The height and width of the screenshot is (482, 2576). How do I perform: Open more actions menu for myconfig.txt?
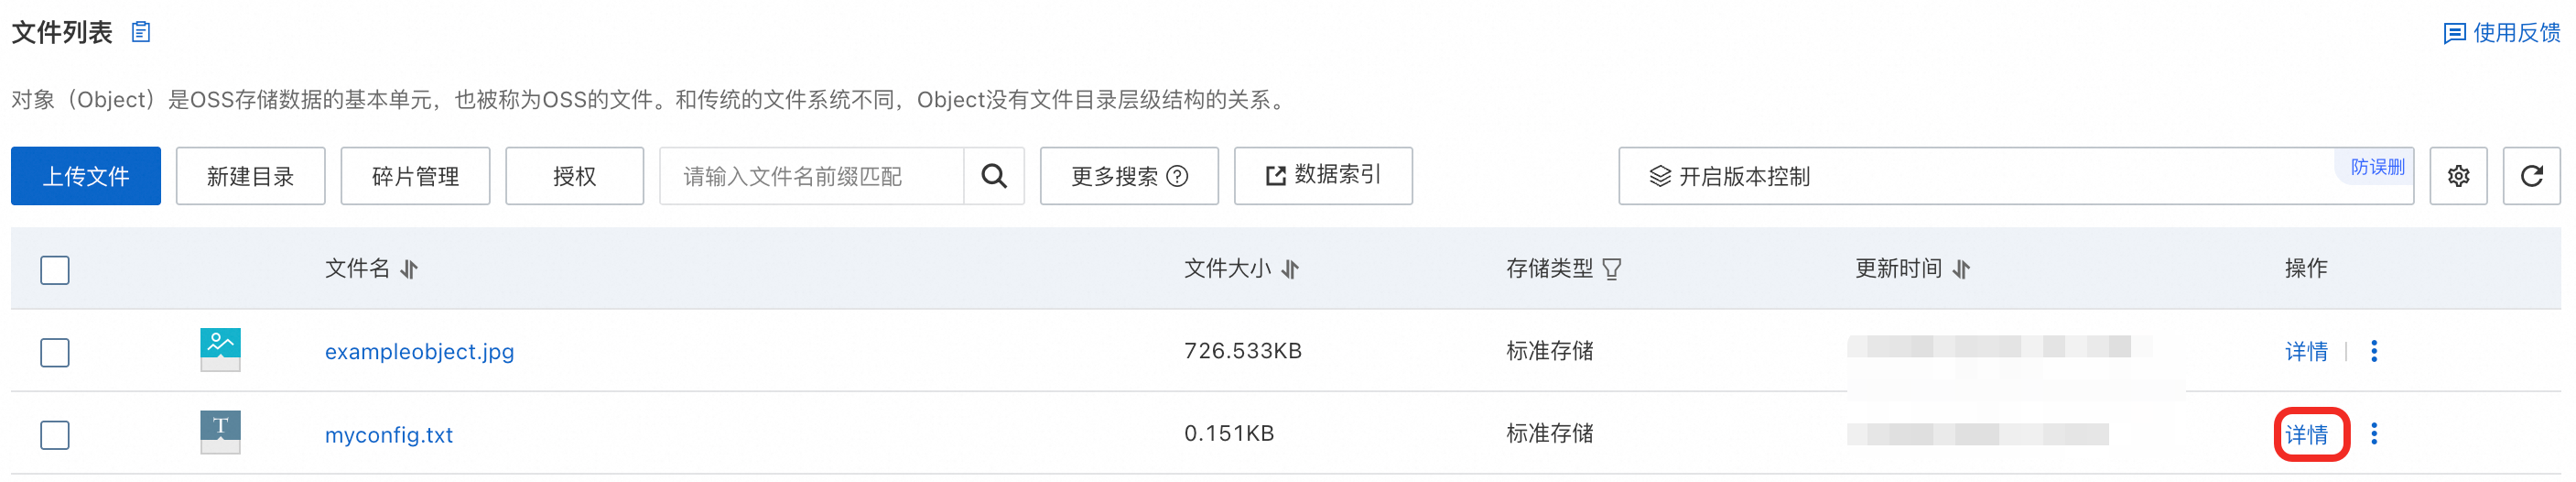[x=2374, y=434]
